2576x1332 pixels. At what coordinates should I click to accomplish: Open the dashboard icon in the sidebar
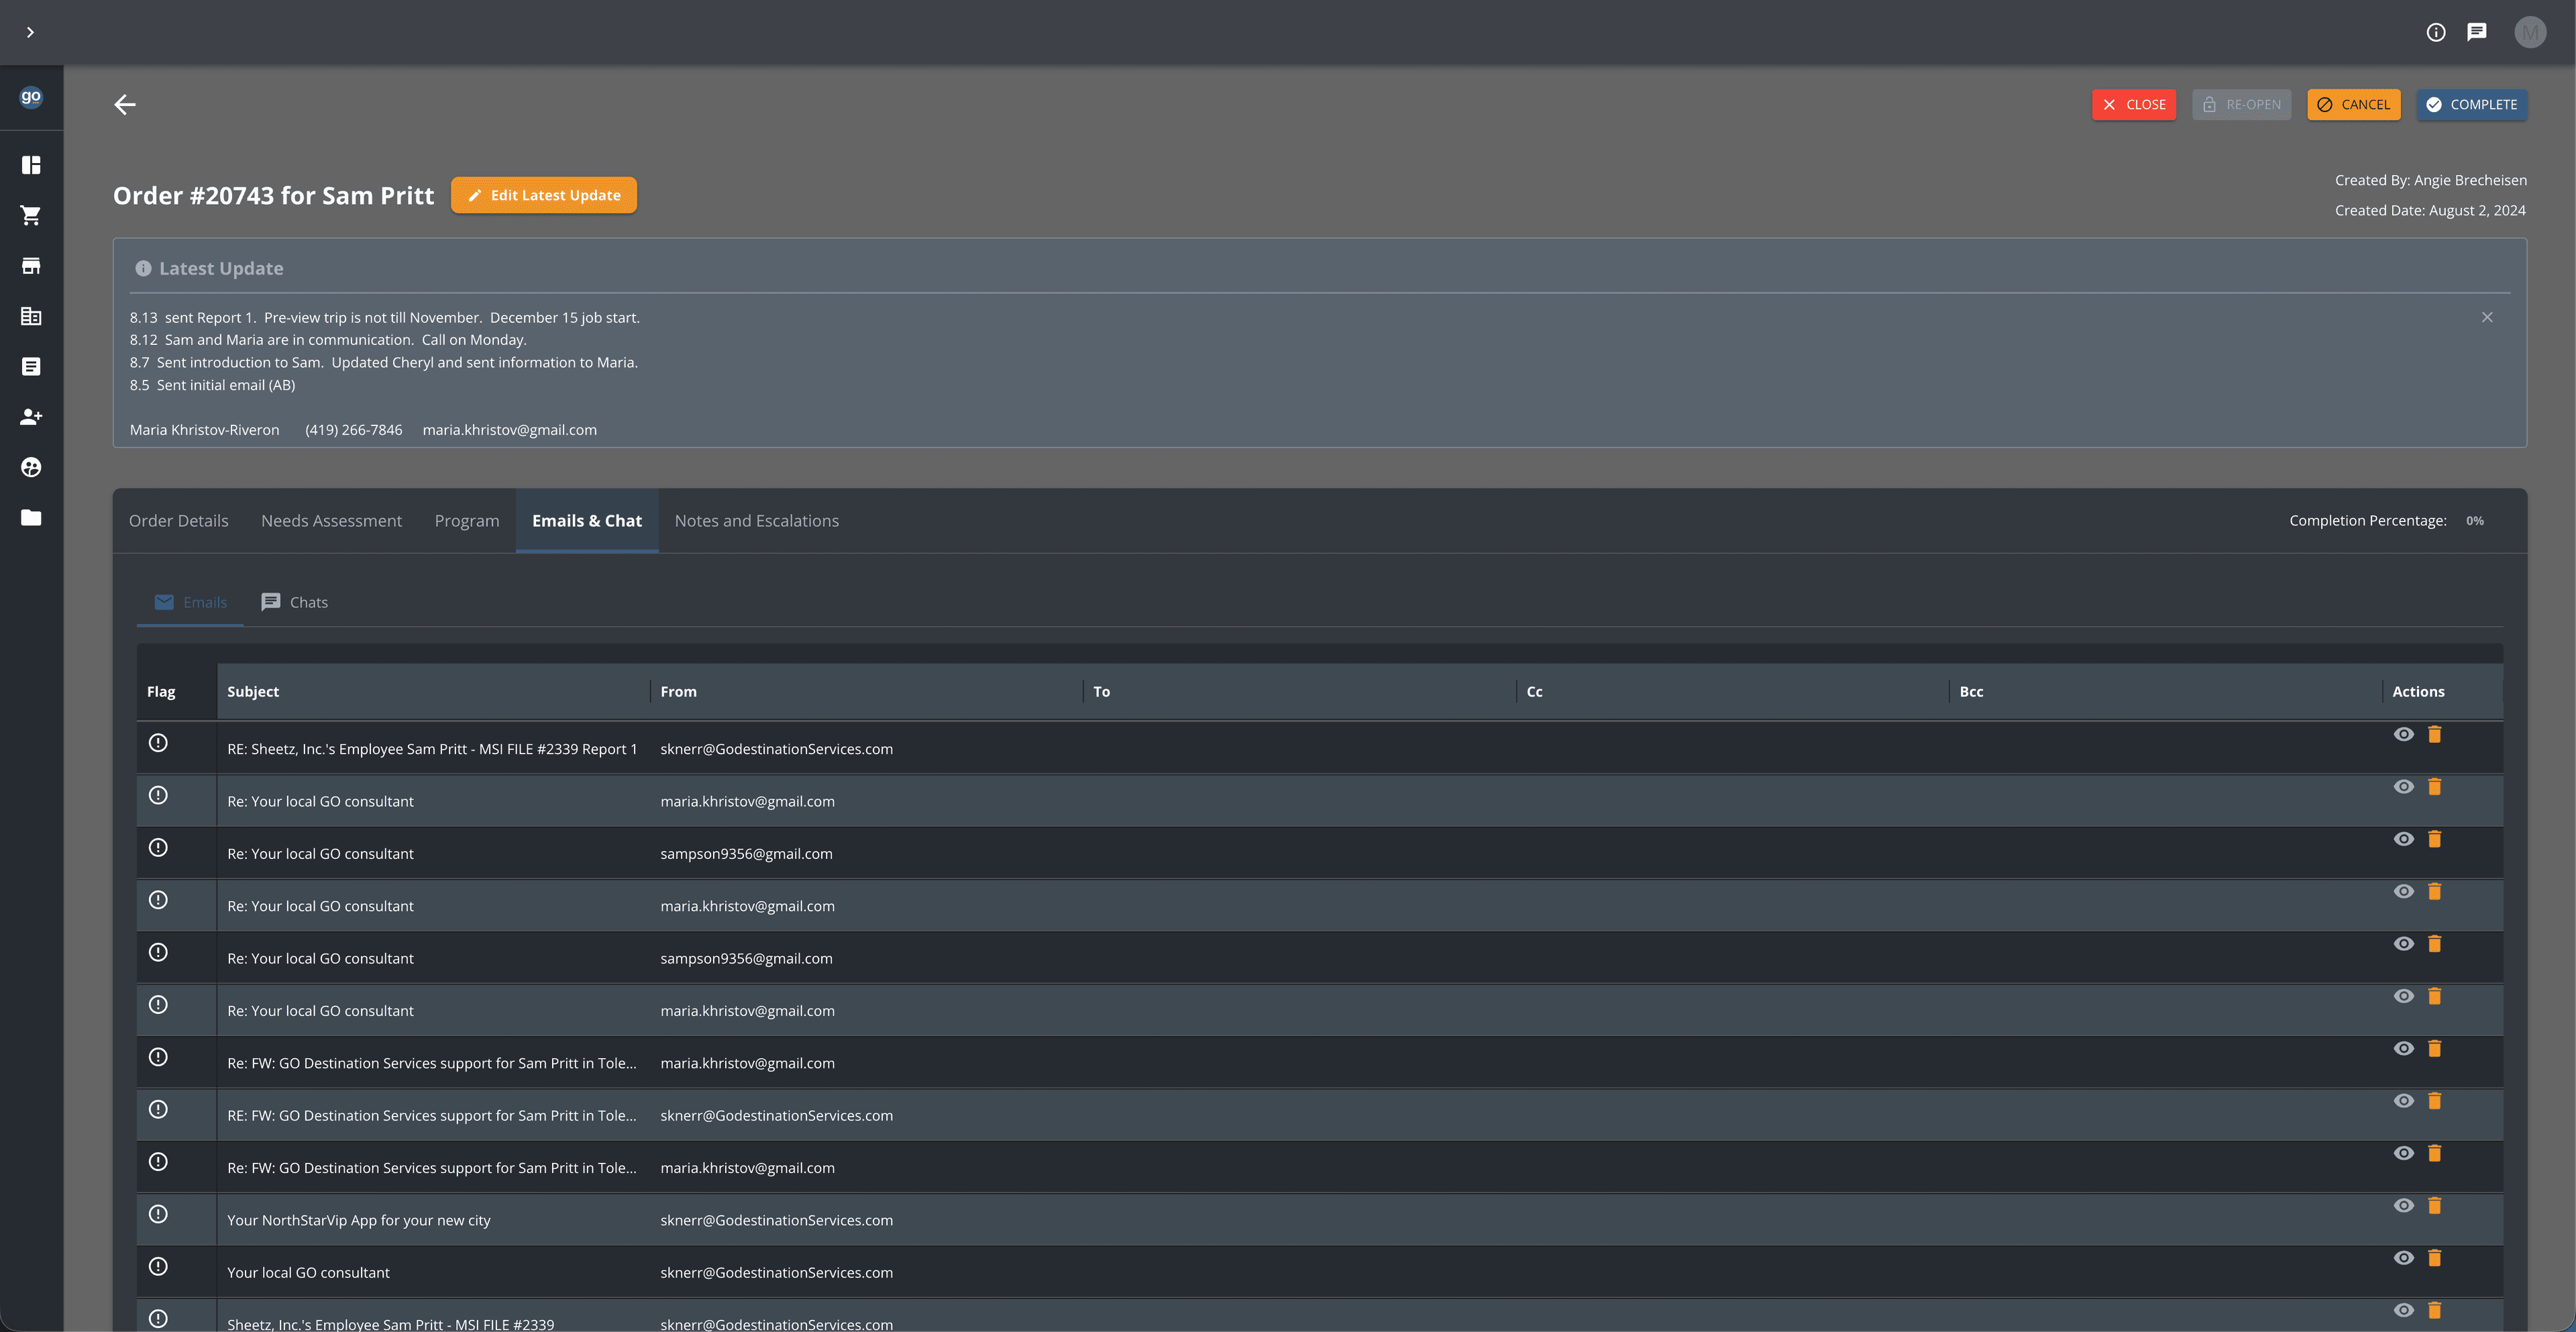[x=31, y=165]
